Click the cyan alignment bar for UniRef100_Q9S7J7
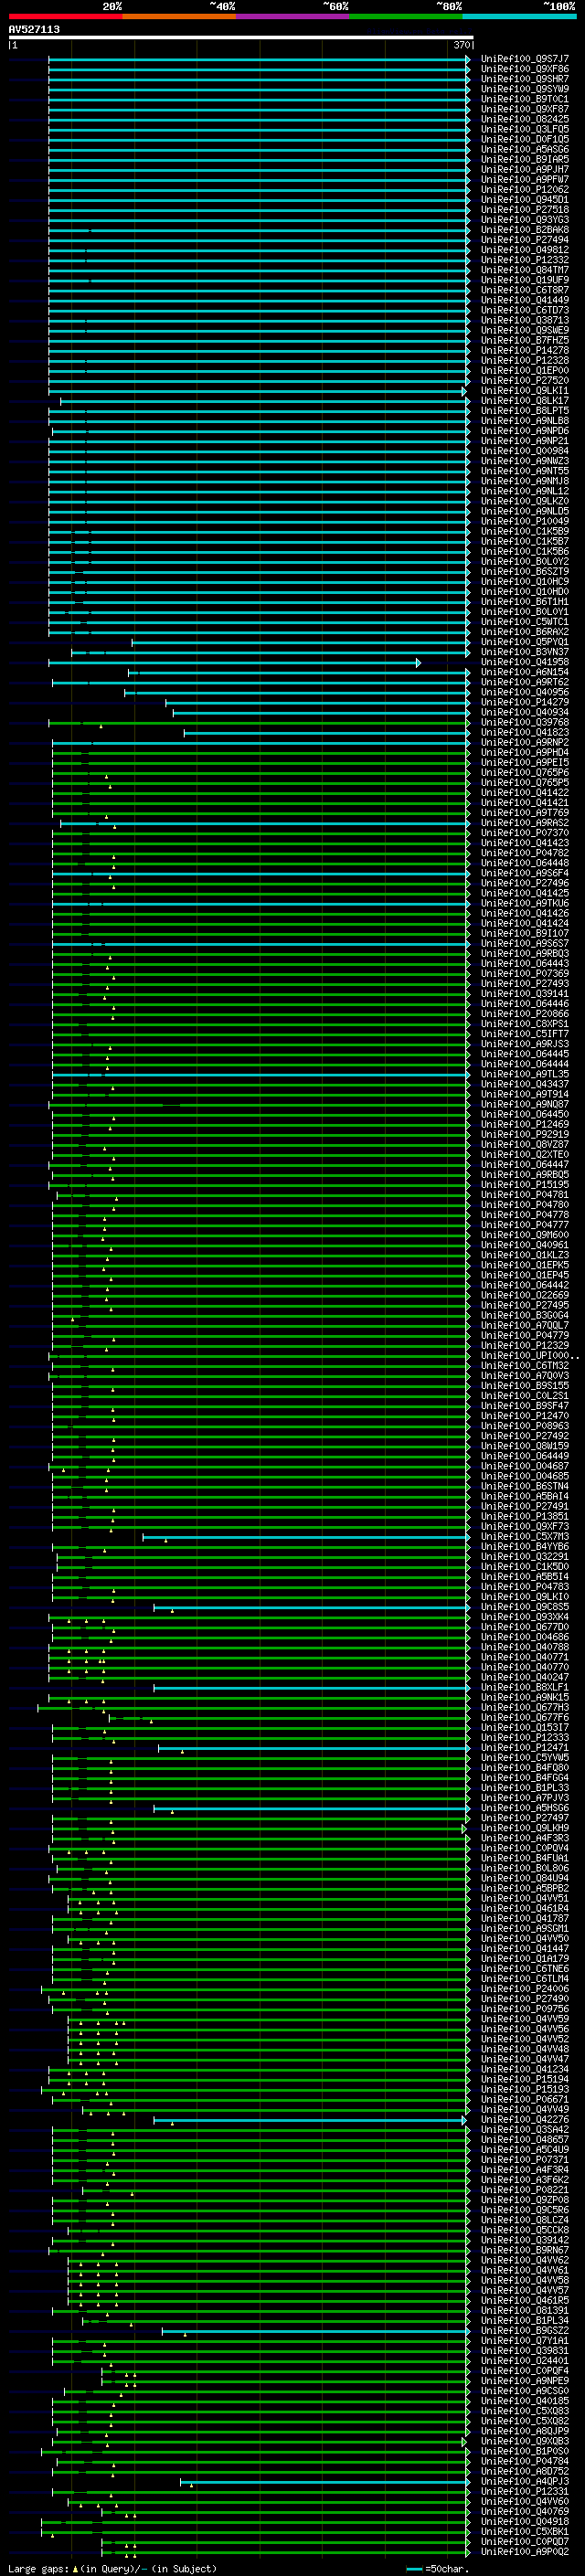The height and width of the screenshot is (2576, 585). [x=259, y=59]
